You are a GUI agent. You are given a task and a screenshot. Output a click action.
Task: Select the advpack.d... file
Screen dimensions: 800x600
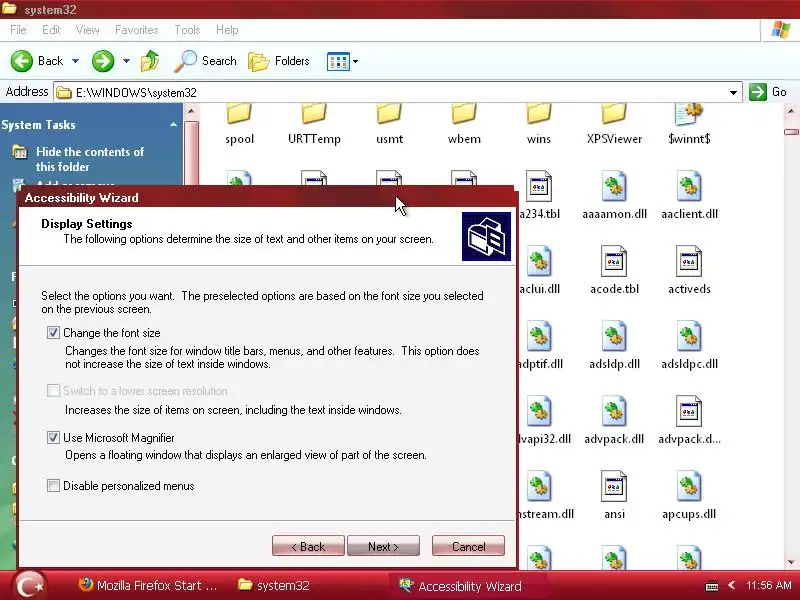(x=689, y=420)
